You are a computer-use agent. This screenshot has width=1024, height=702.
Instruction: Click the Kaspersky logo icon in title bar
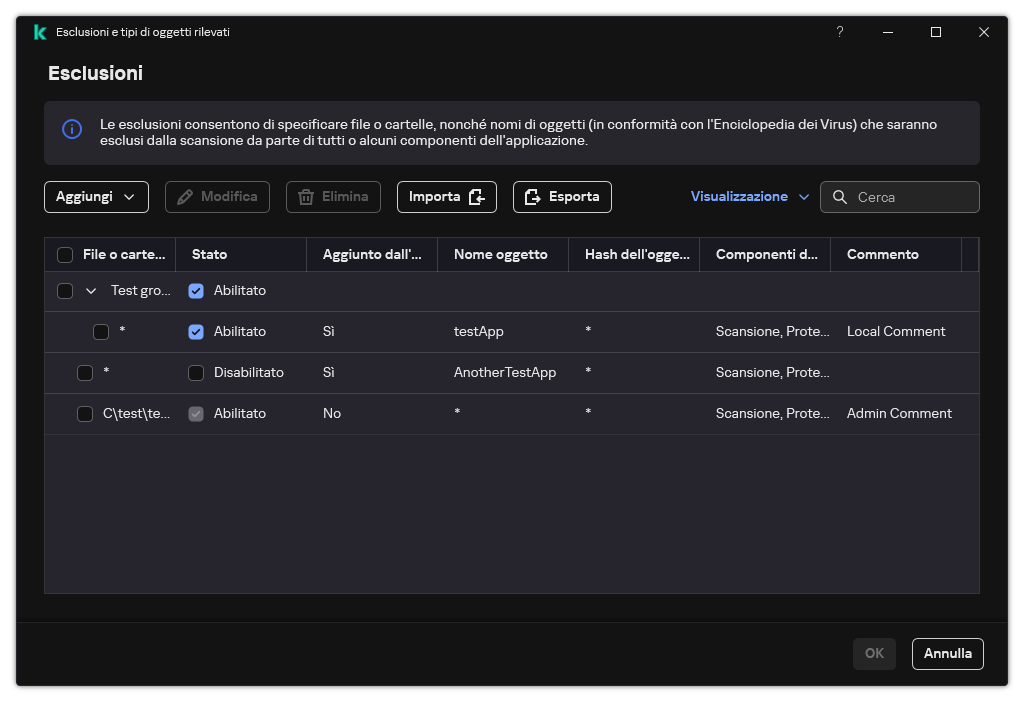(40, 32)
